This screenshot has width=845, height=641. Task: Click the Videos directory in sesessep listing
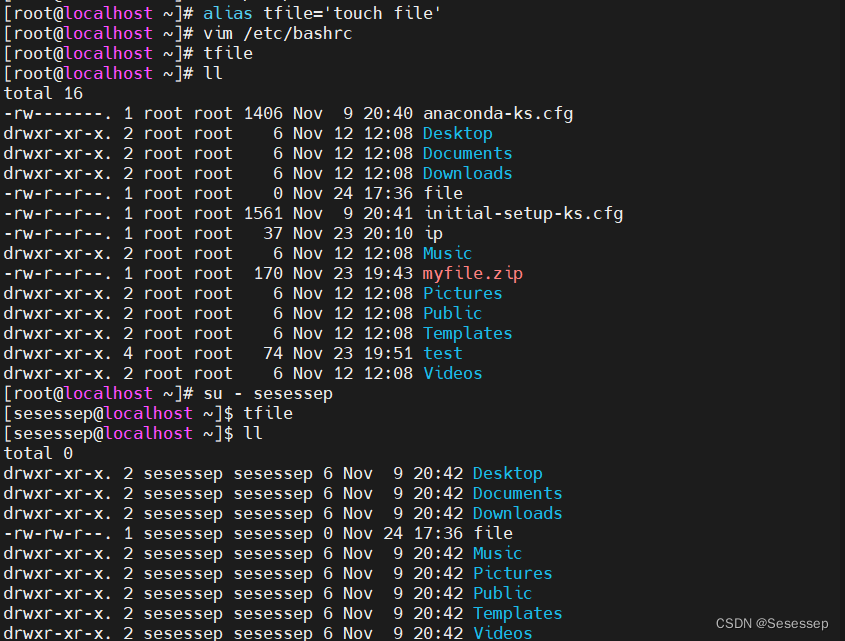(x=502, y=632)
